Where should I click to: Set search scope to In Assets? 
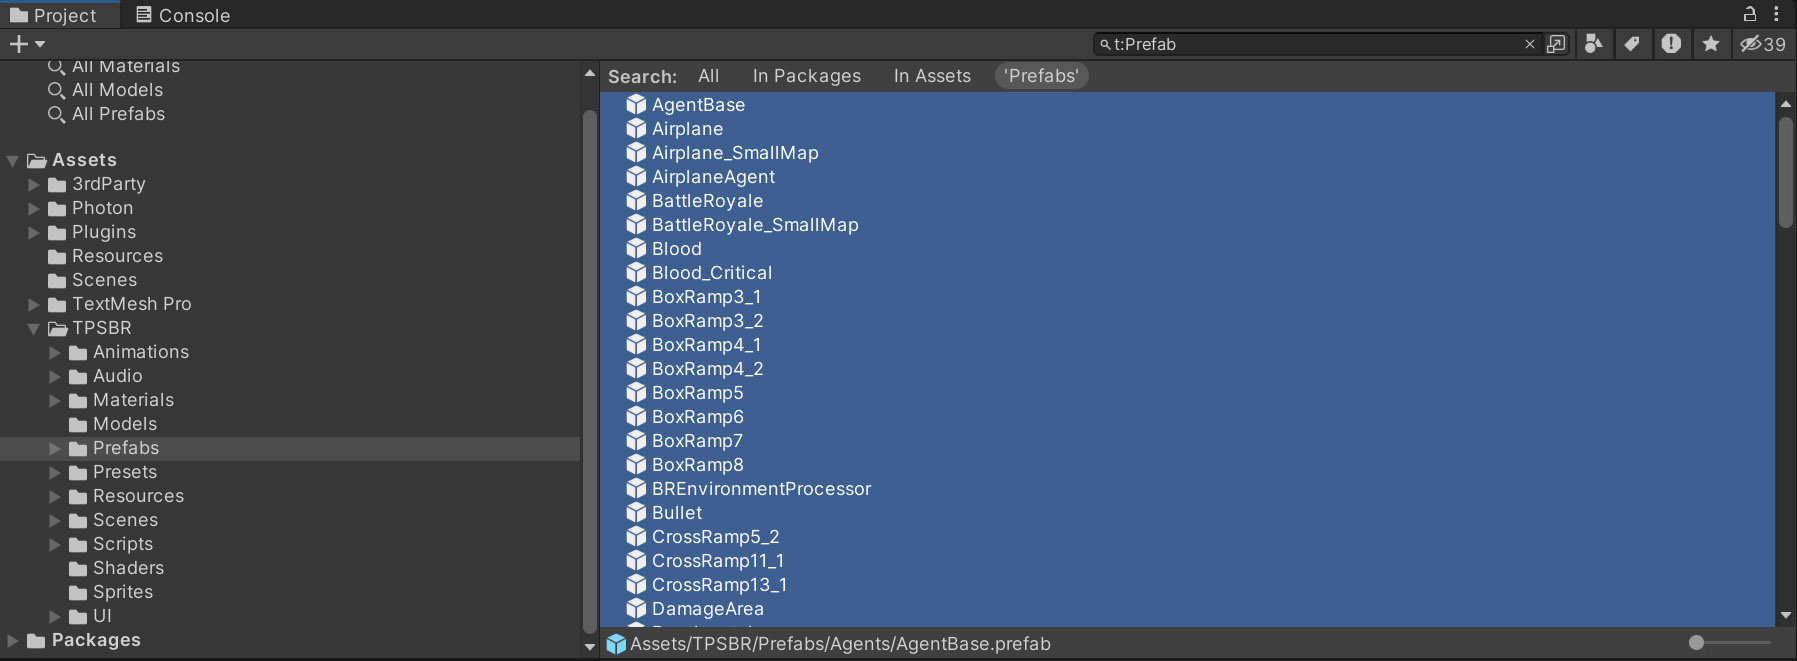point(931,76)
